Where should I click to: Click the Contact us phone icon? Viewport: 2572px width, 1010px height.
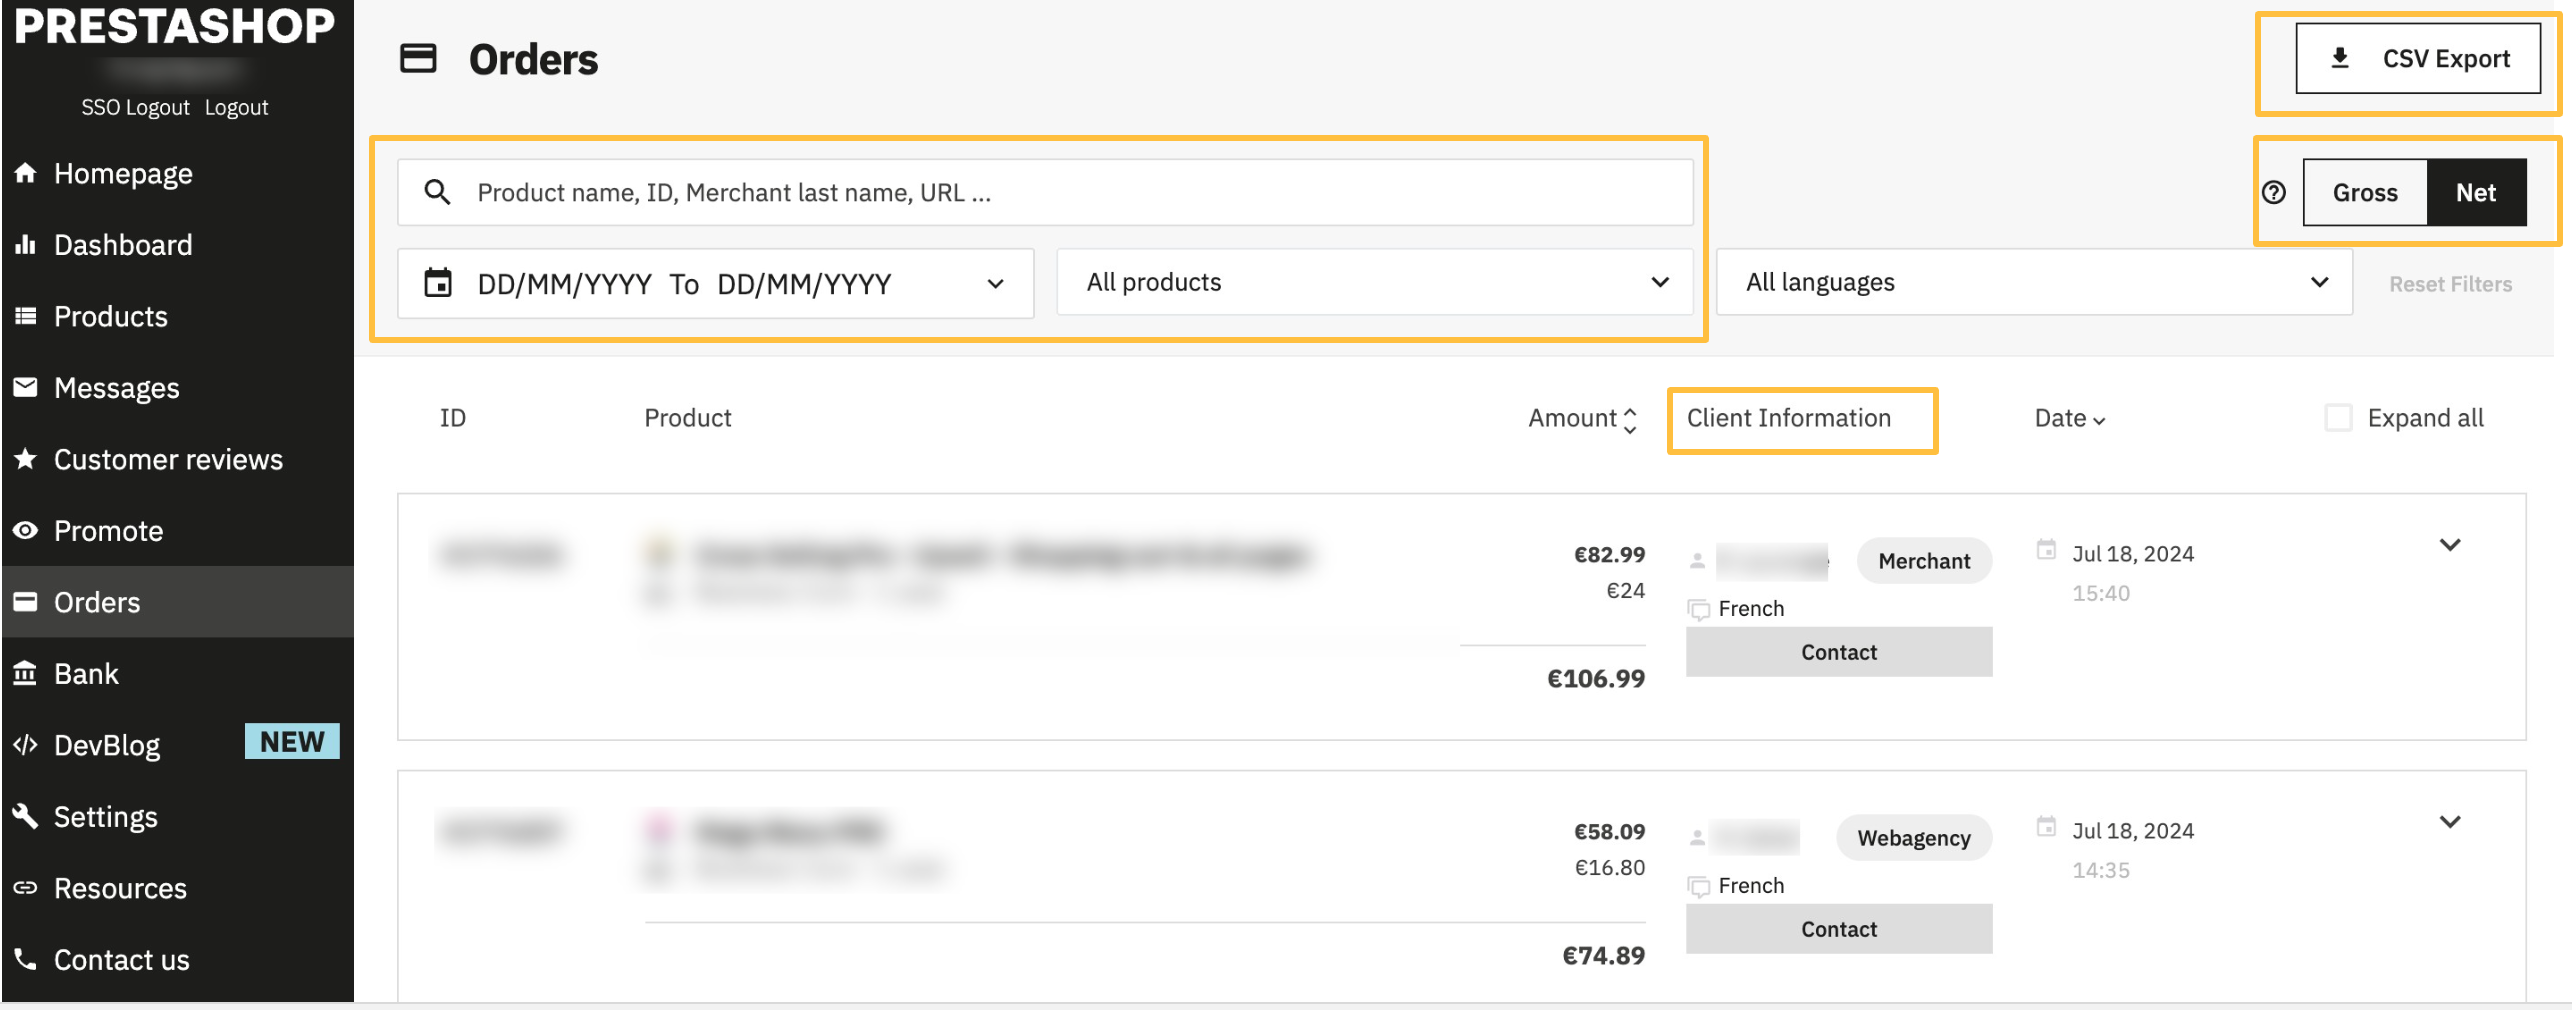(25, 959)
